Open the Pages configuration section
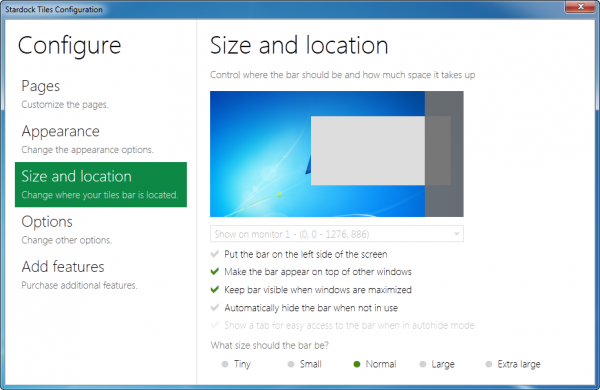This screenshot has width=600, height=390. (x=101, y=94)
